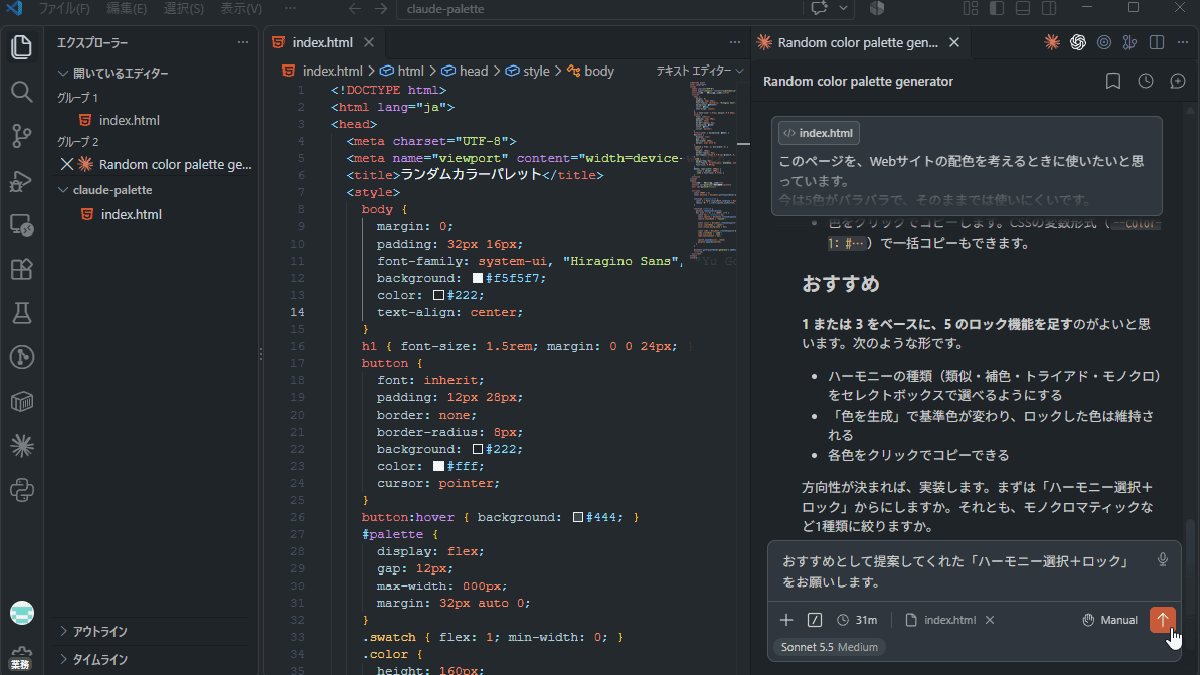Click the prompt text input area
The height and width of the screenshot is (675, 1200).
[958, 571]
